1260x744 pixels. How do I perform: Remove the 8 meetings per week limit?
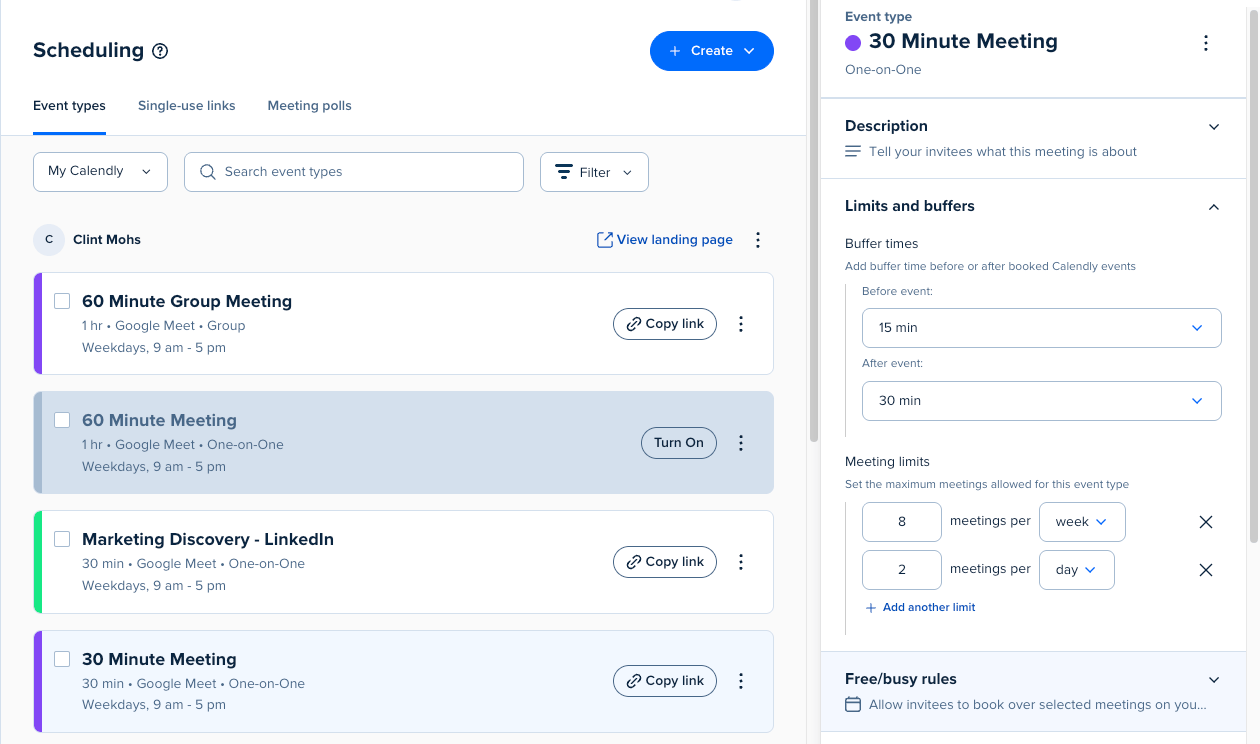click(x=1206, y=522)
